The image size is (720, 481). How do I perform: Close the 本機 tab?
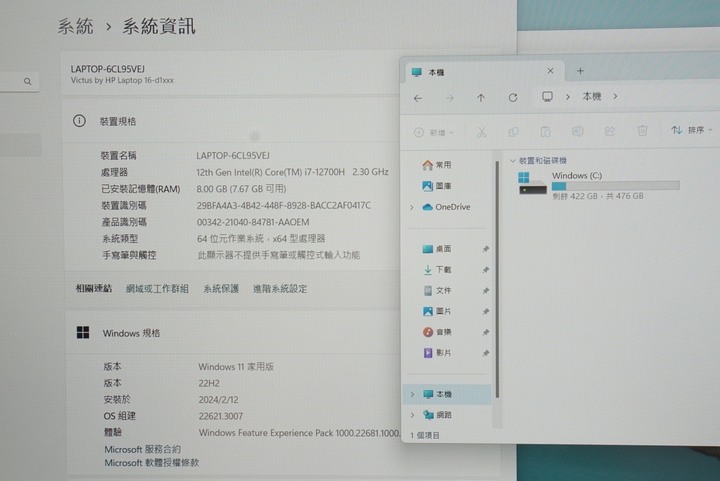(550, 71)
